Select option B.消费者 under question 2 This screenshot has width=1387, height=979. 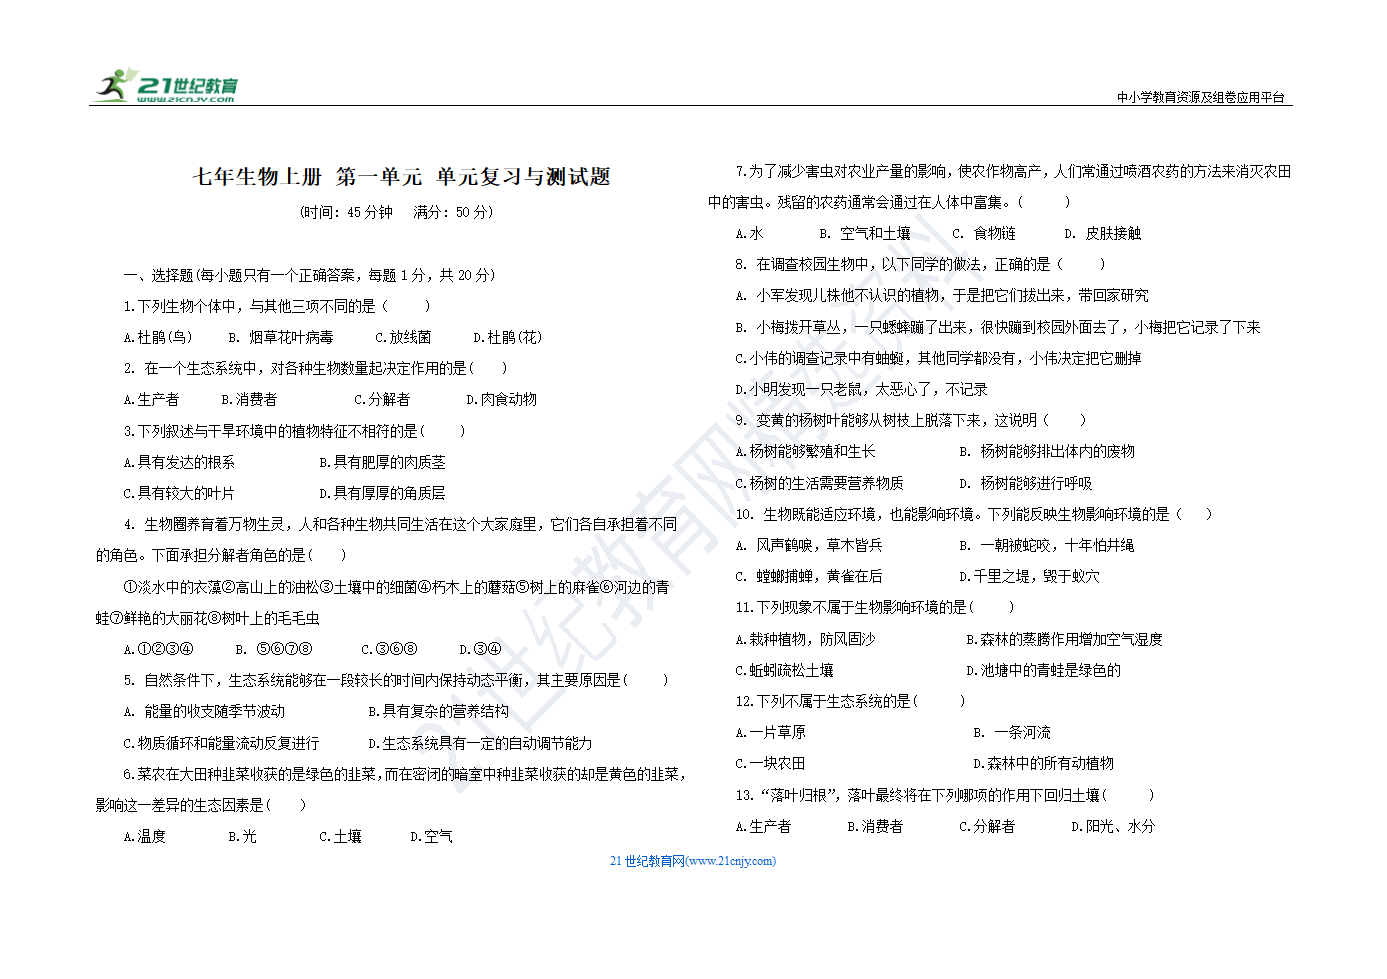click(249, 399)
